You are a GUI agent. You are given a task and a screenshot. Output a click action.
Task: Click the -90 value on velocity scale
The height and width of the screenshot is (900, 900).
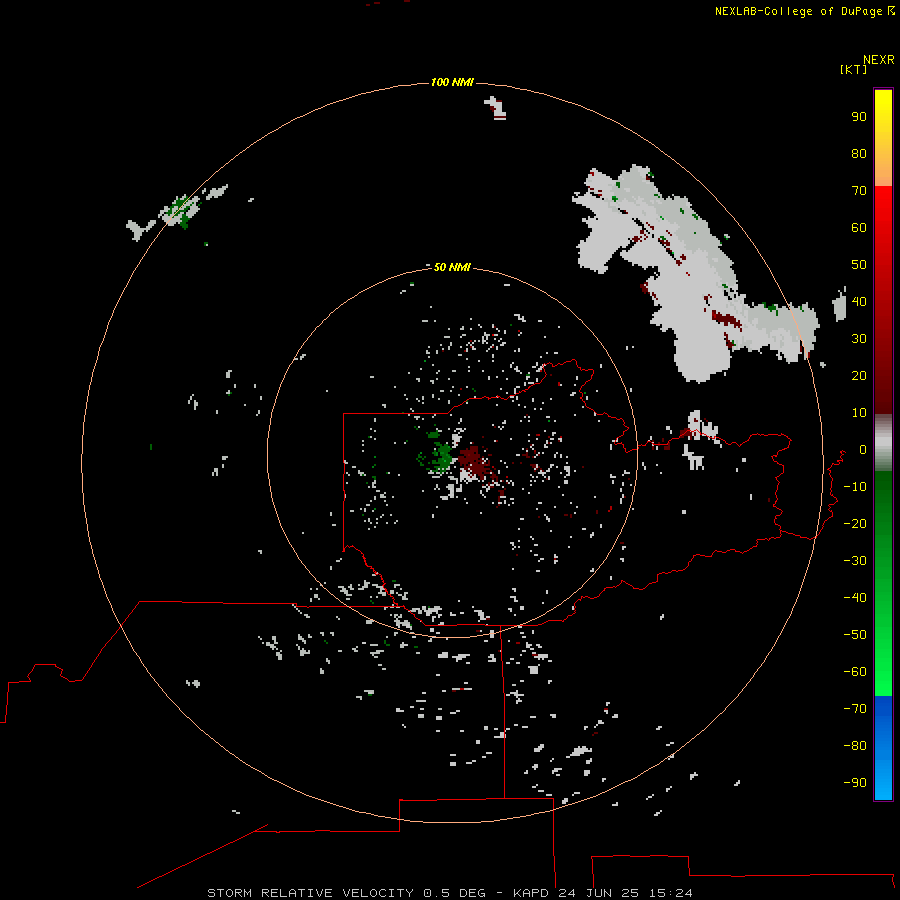pos(855,783)
